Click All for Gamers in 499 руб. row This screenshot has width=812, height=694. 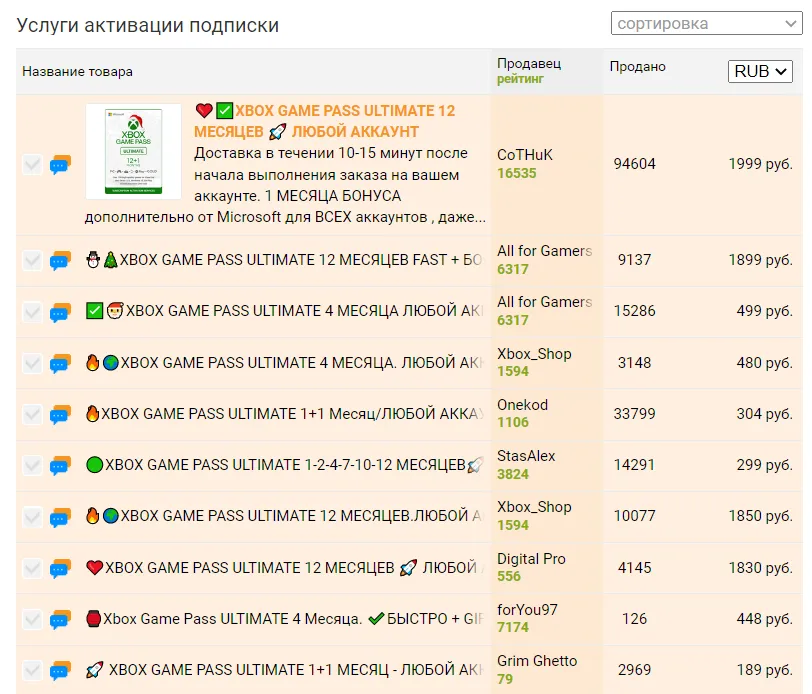pos(544,302)
